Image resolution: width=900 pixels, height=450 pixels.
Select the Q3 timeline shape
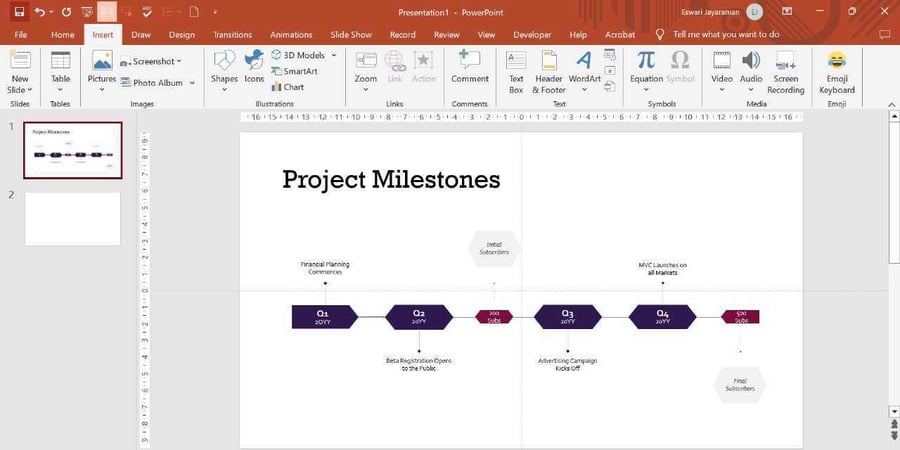pos(568,317)
